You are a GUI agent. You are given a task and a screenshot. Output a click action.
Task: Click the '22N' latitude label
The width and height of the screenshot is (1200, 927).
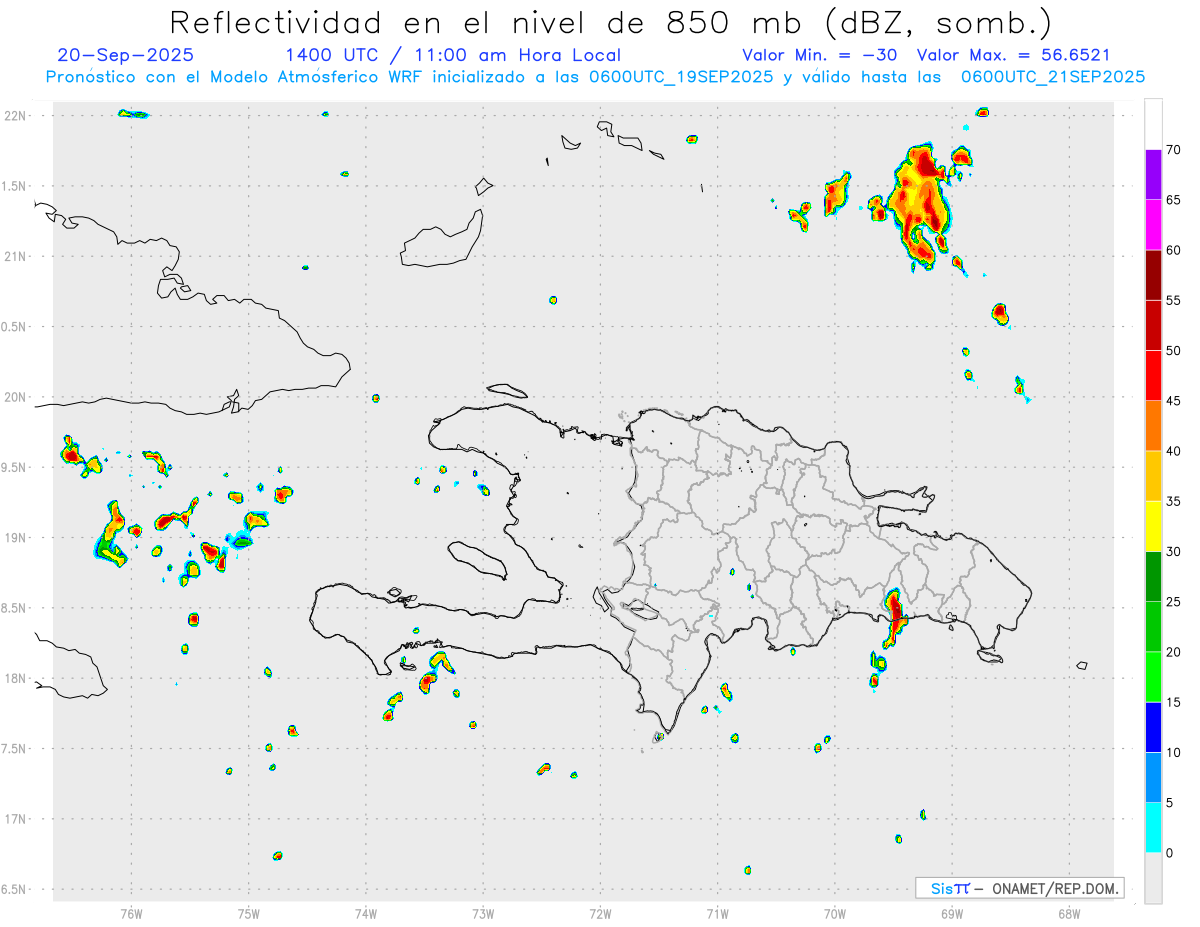pos(15,116)
